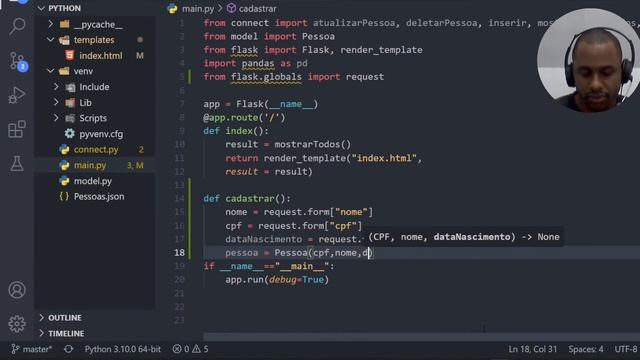
Task: Click the main.py breadcrumb Python icon
Action: tap(173, 9)
